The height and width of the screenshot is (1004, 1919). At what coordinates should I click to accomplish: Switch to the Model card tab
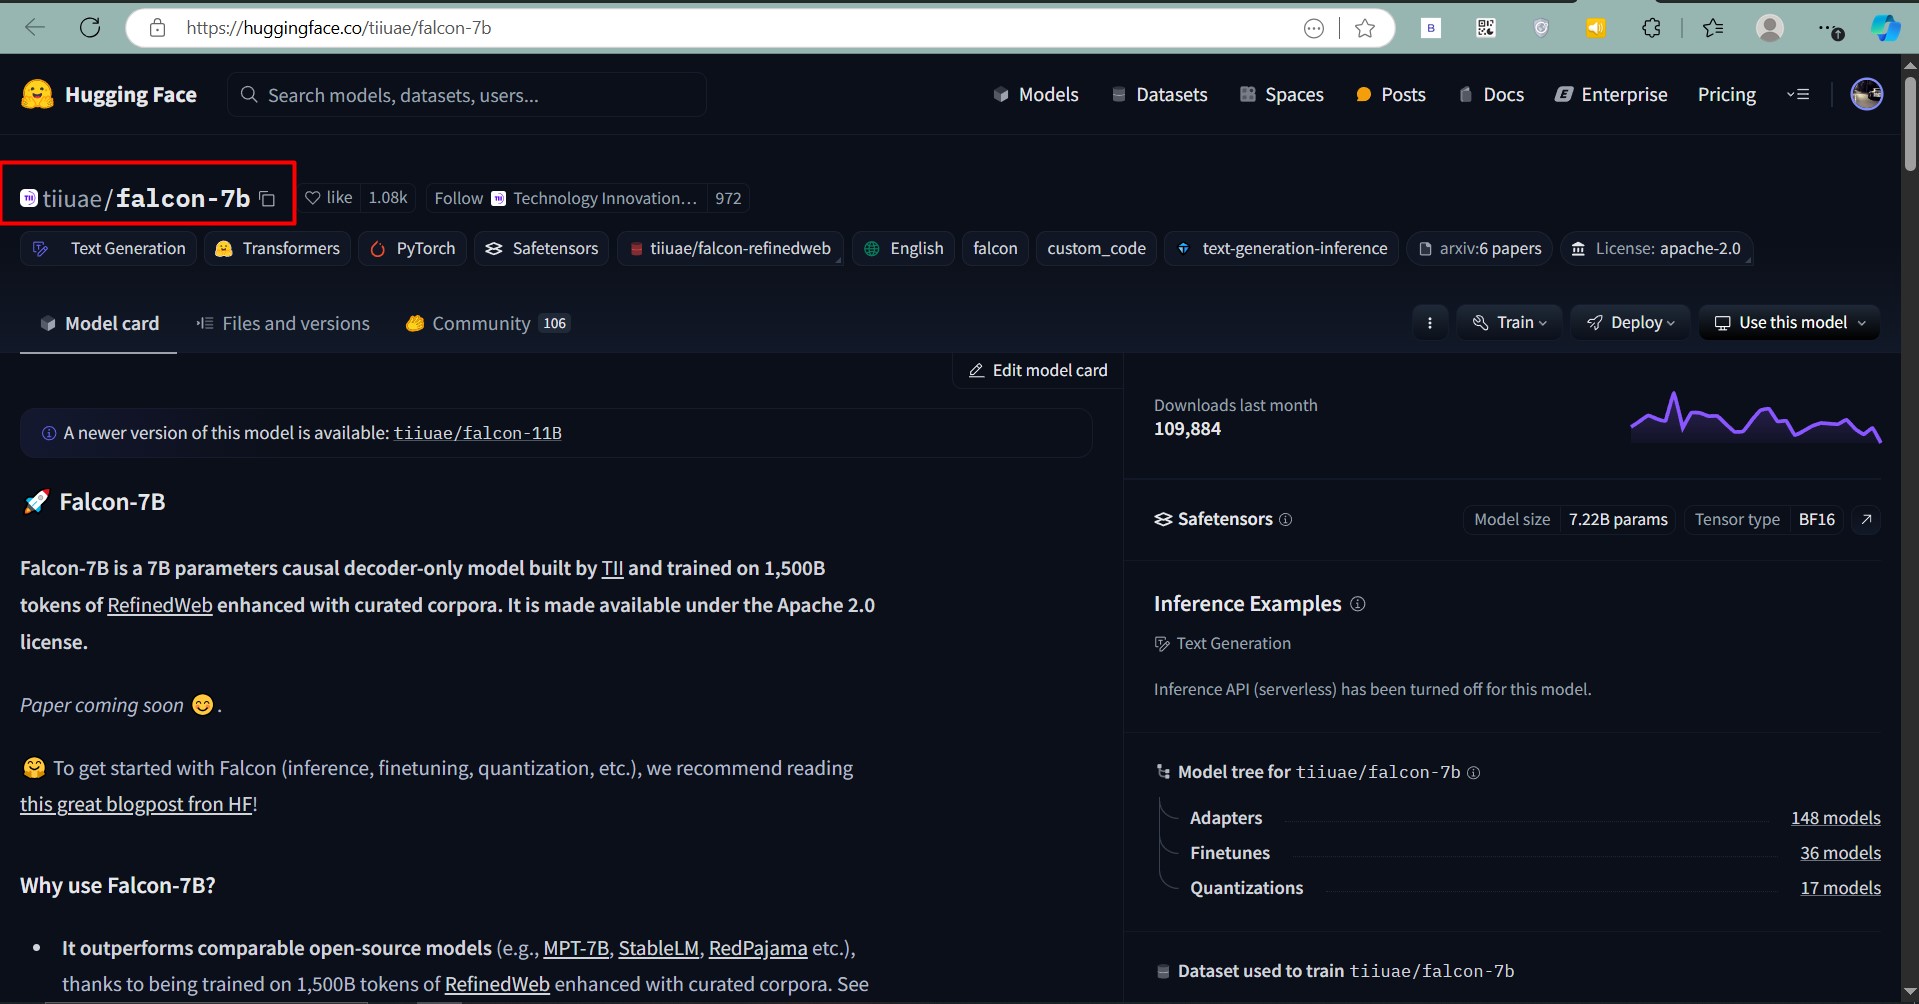[98, 324]
